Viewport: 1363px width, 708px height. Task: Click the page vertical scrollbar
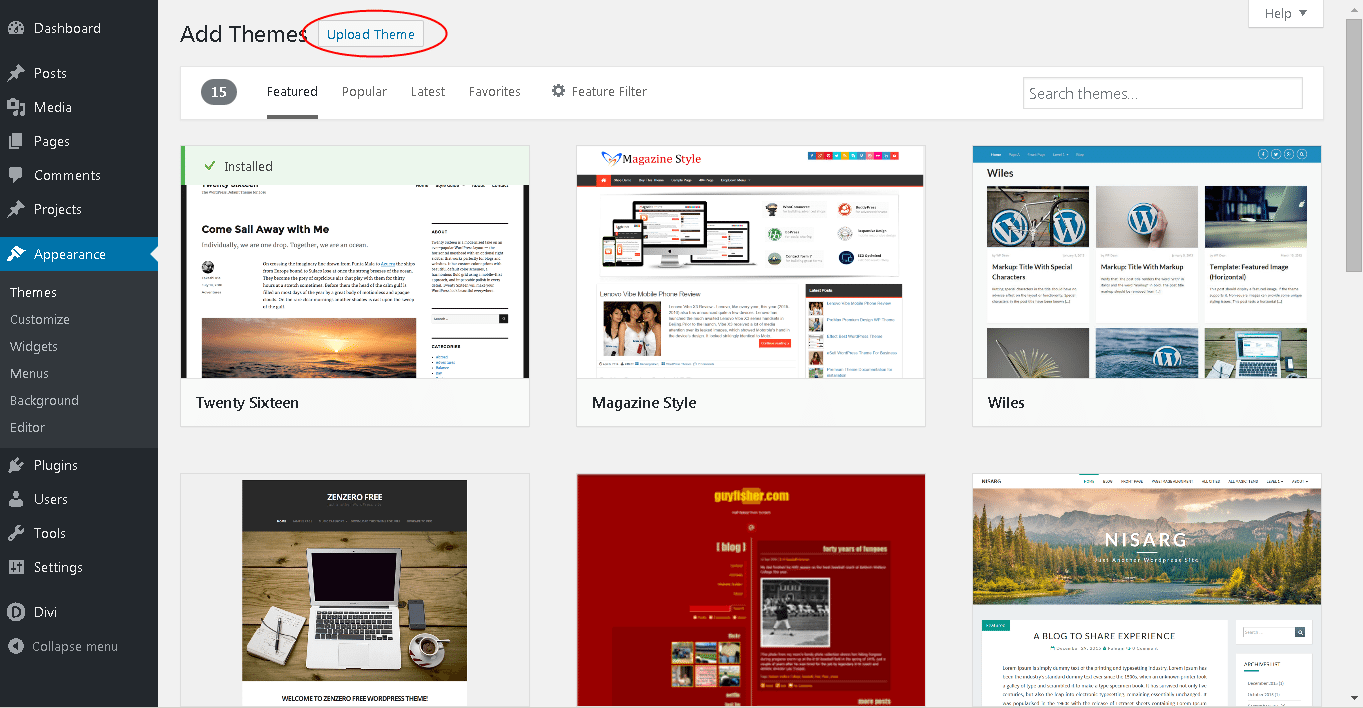click(x=1354, y=146)
